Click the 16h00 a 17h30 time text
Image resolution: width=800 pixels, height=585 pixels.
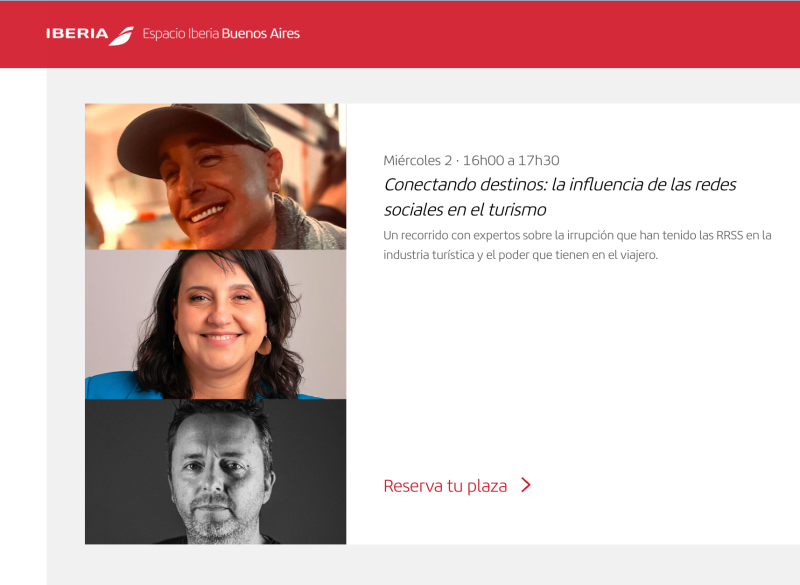pyautogui.click(x=511, y=160)
